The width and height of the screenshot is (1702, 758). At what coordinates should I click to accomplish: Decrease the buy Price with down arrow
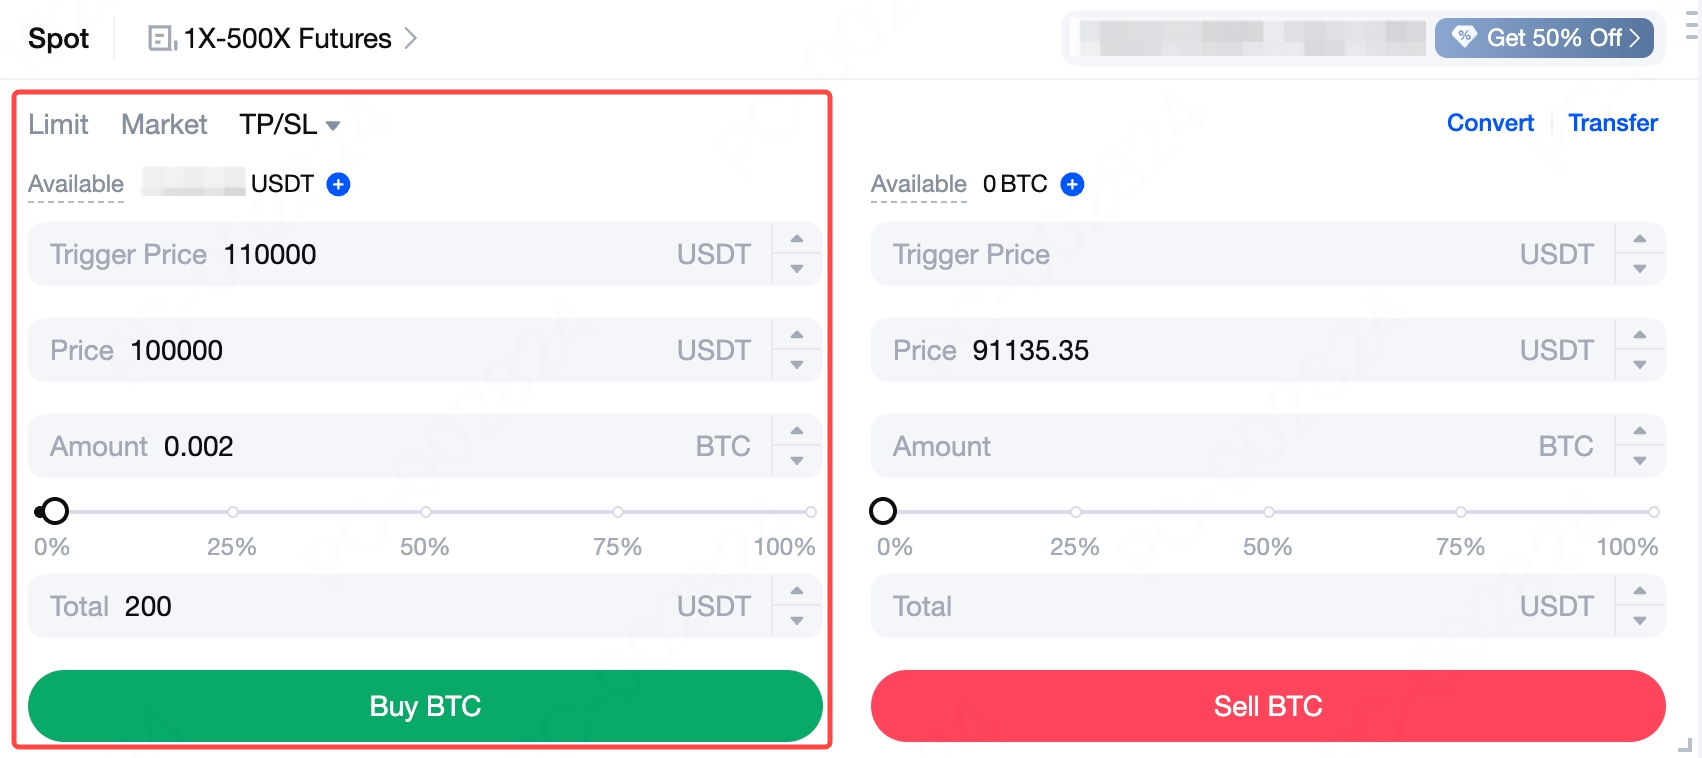tap(797, 365)
